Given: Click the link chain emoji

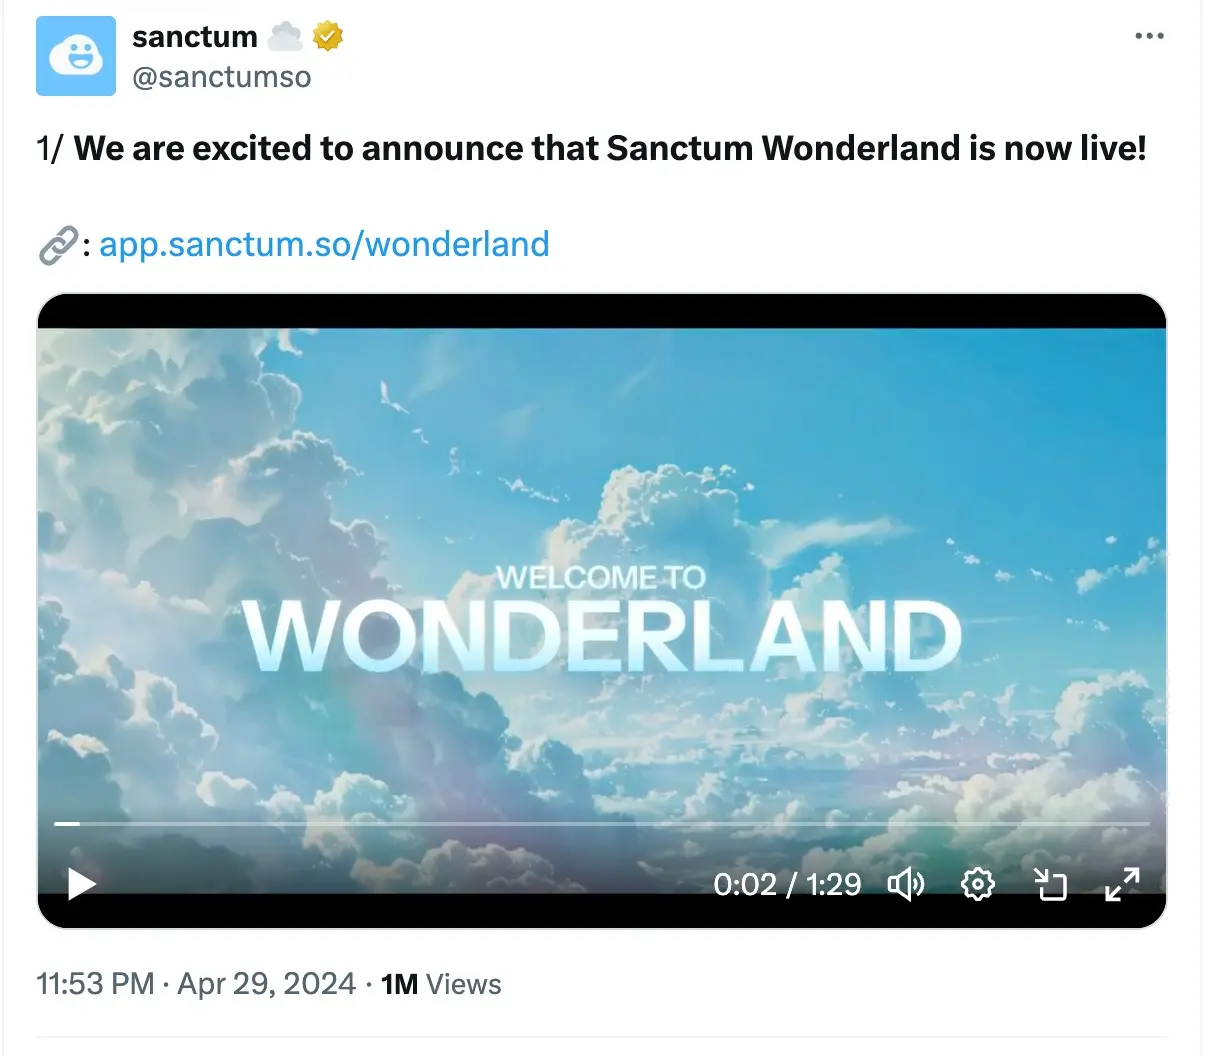Looking at the screenshot, I should [57, 244].
